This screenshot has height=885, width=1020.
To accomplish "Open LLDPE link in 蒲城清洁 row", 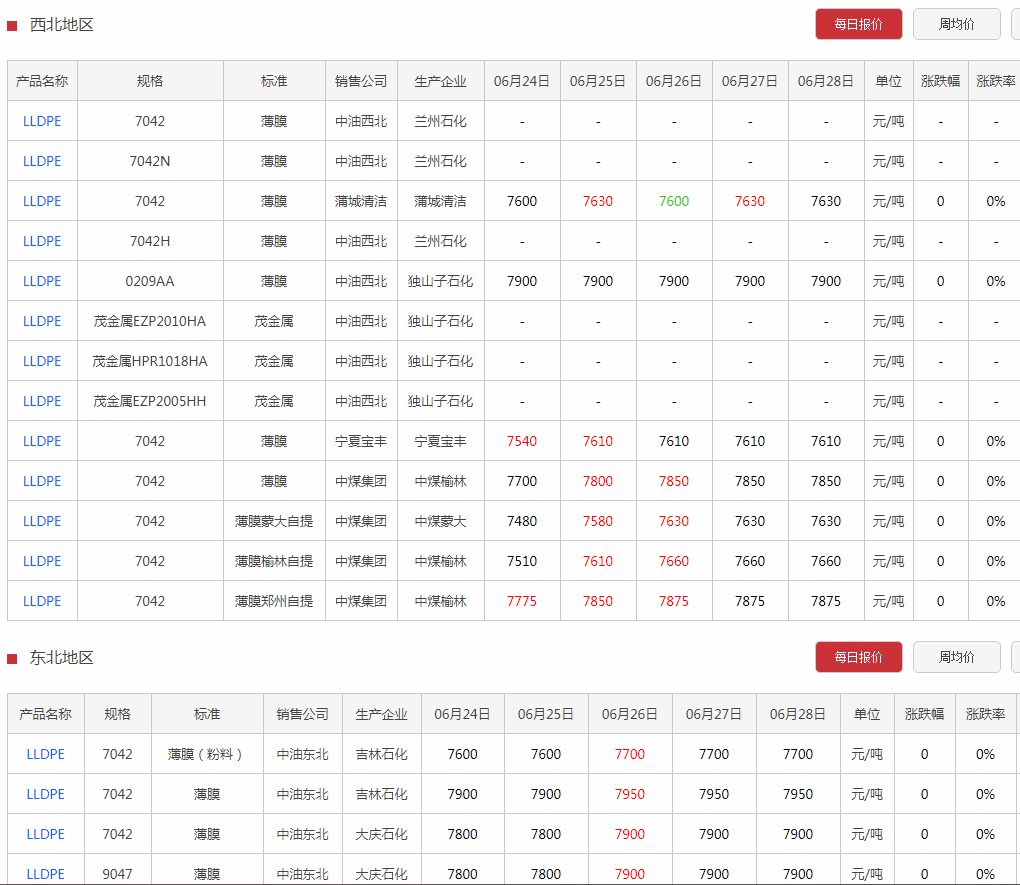I will [x=42, y=201].
